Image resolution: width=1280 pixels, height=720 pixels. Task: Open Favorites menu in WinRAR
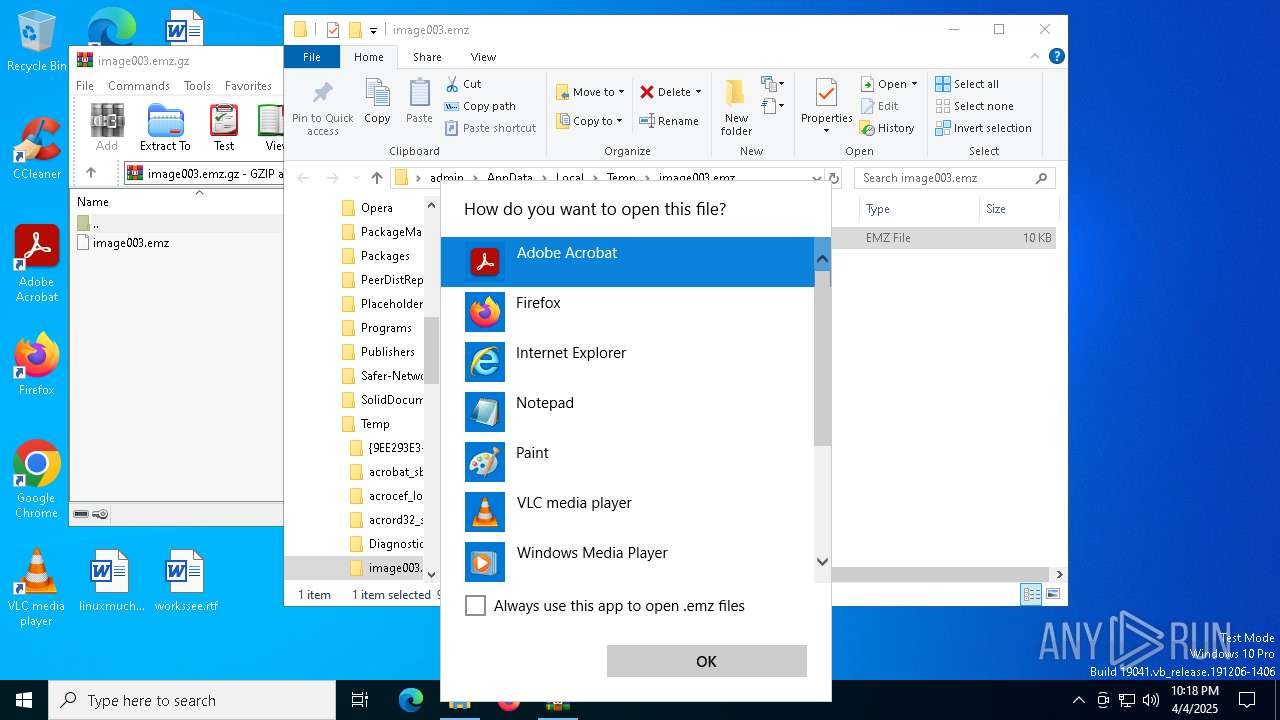coord(248,86)
